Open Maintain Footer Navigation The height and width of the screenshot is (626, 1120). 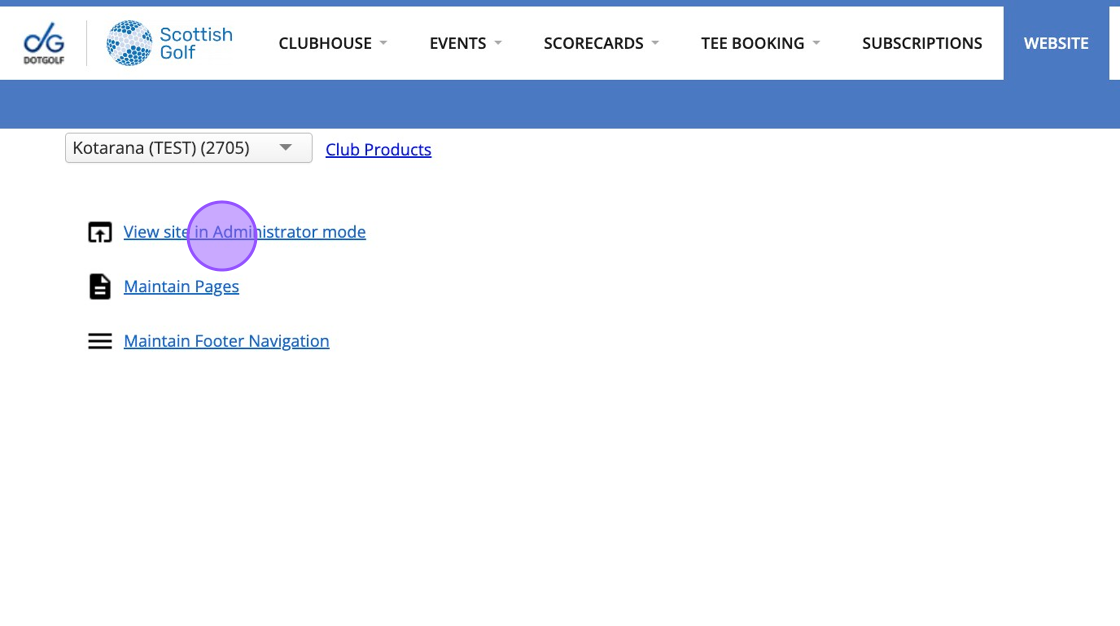pos(226,341)
